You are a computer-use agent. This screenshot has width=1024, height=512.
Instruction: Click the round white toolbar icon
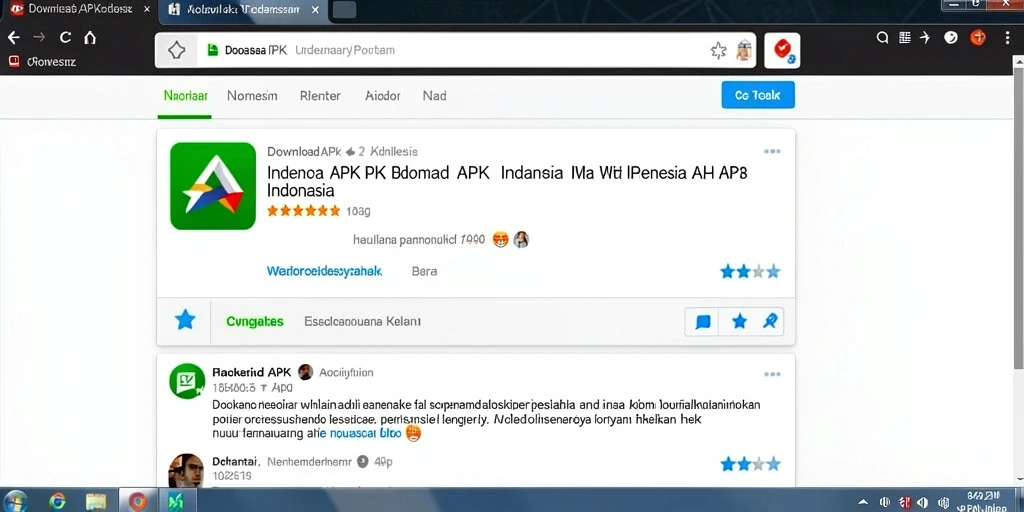click(x=951, y=38)
